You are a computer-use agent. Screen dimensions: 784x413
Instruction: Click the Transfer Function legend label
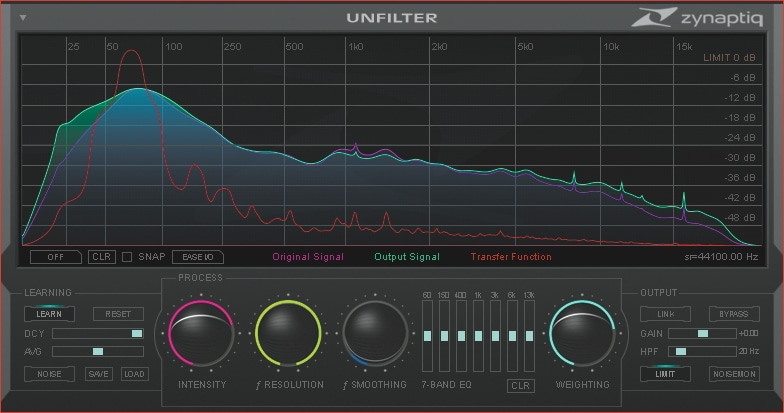pos(511,257)
